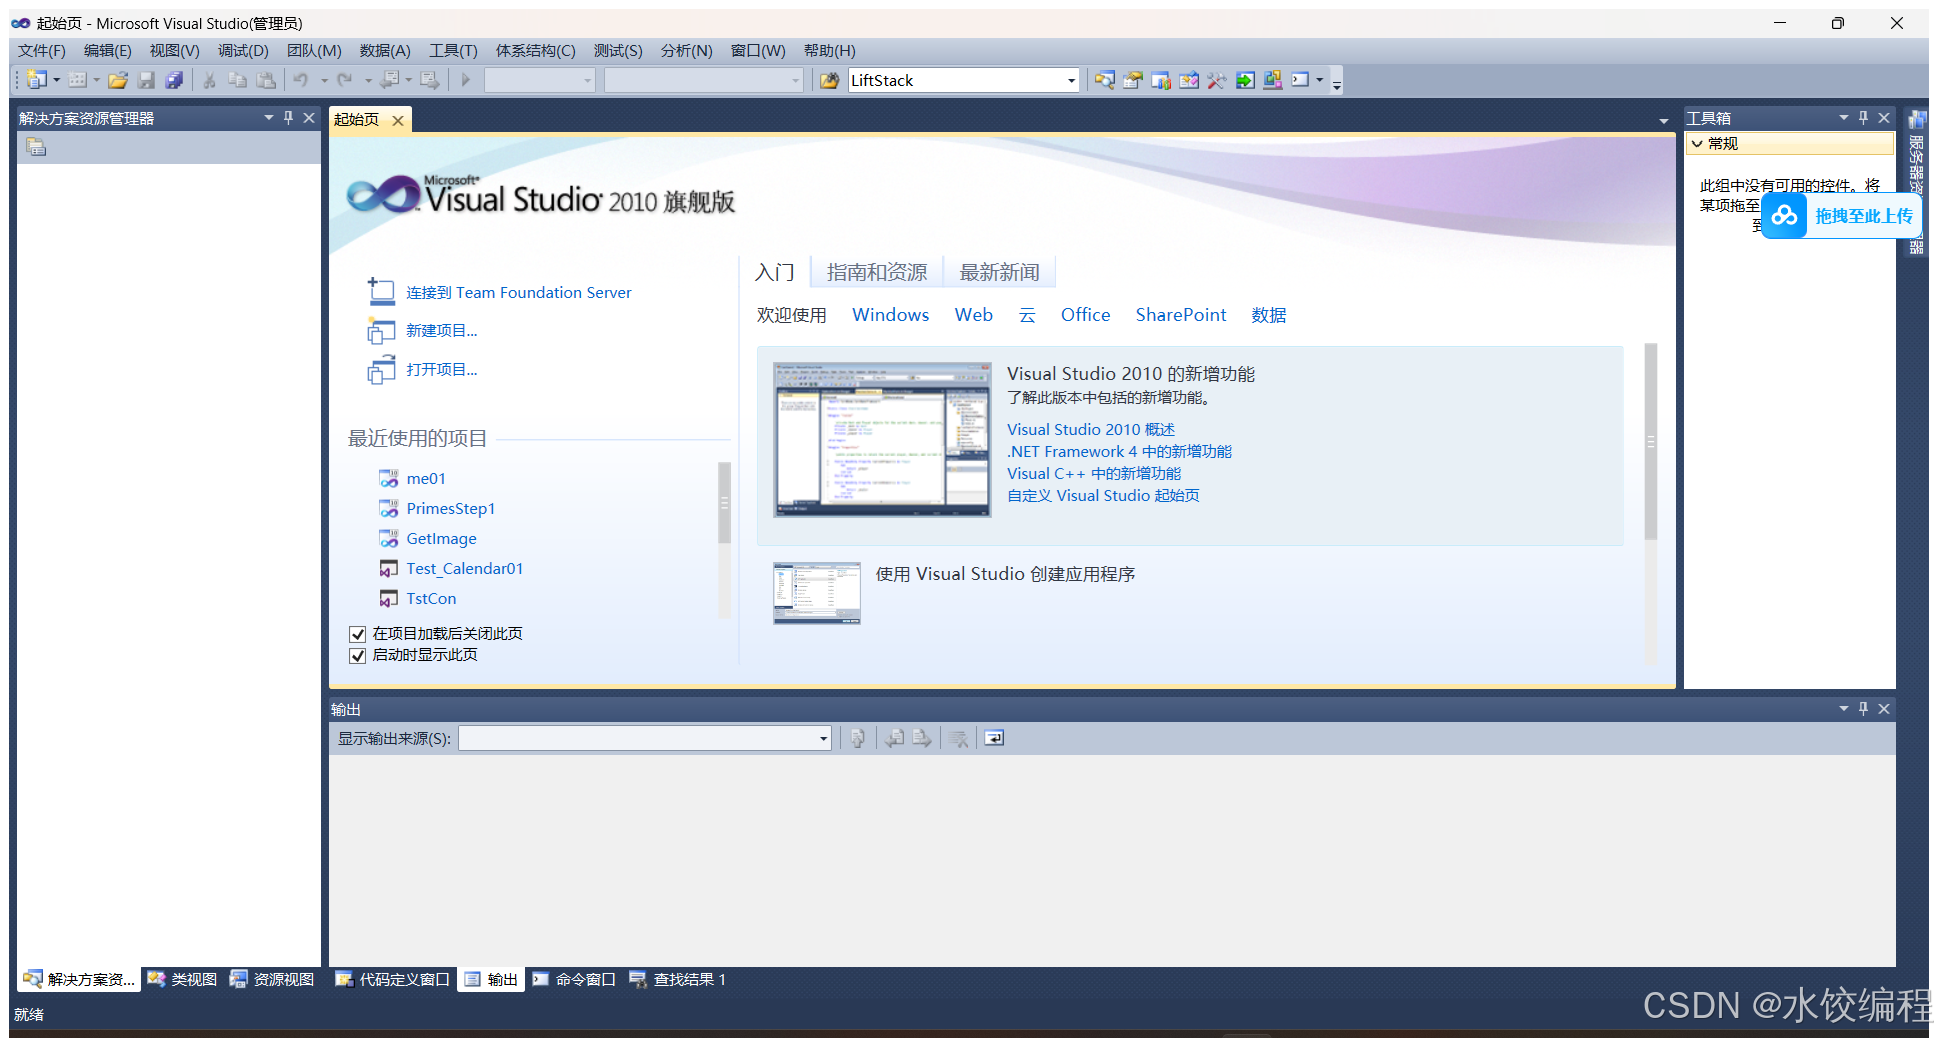This screenshot has width=1938, height=1038.
Task: Click the recent projects list scrollbar
Action: [x=724, y=503]
